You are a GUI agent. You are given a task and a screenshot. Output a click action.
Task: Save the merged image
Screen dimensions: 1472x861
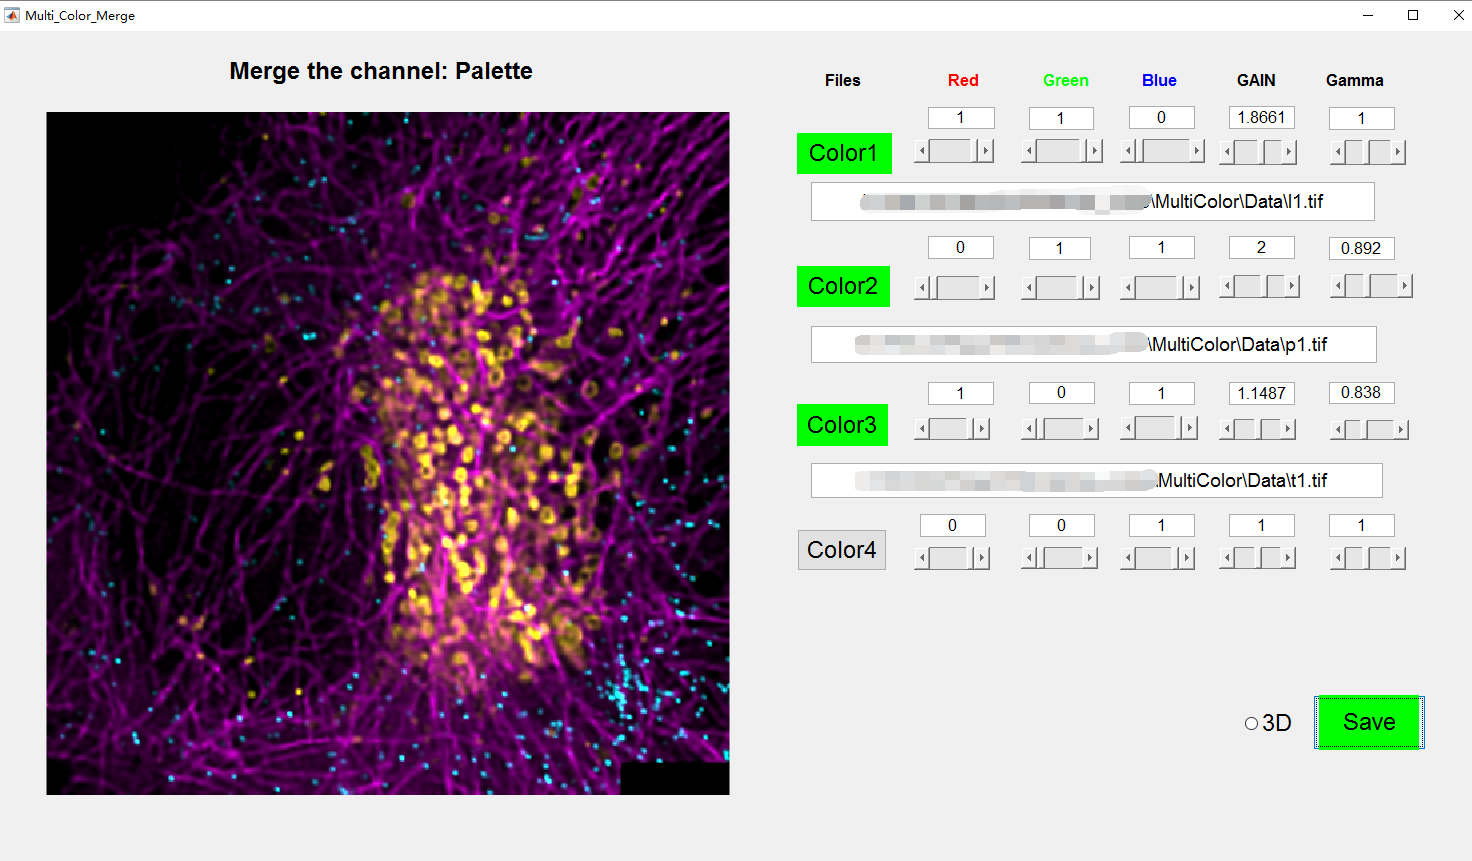[1369, 722]
